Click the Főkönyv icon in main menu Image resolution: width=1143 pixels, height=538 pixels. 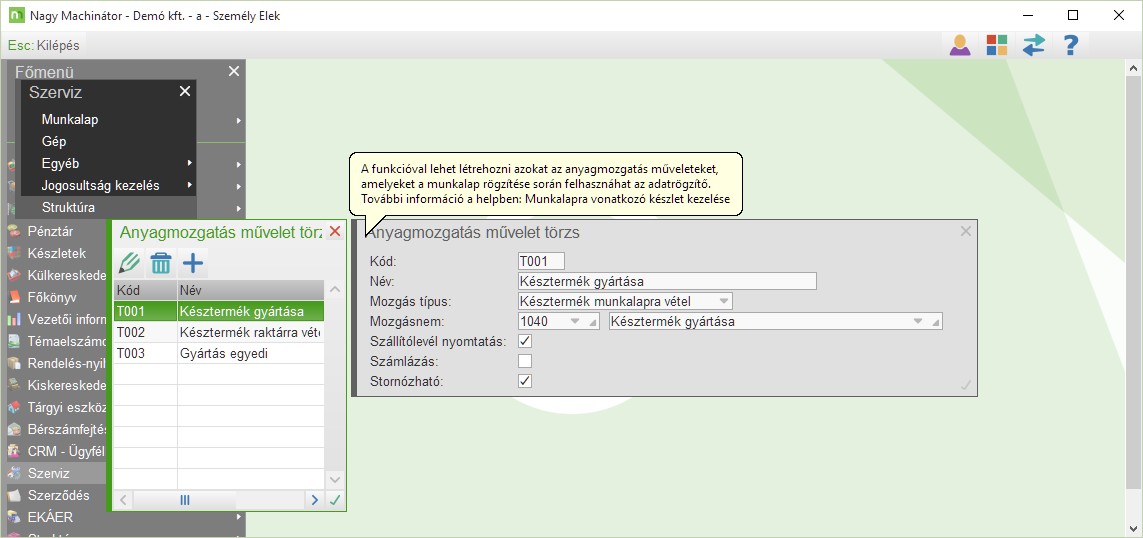[13, 297]
